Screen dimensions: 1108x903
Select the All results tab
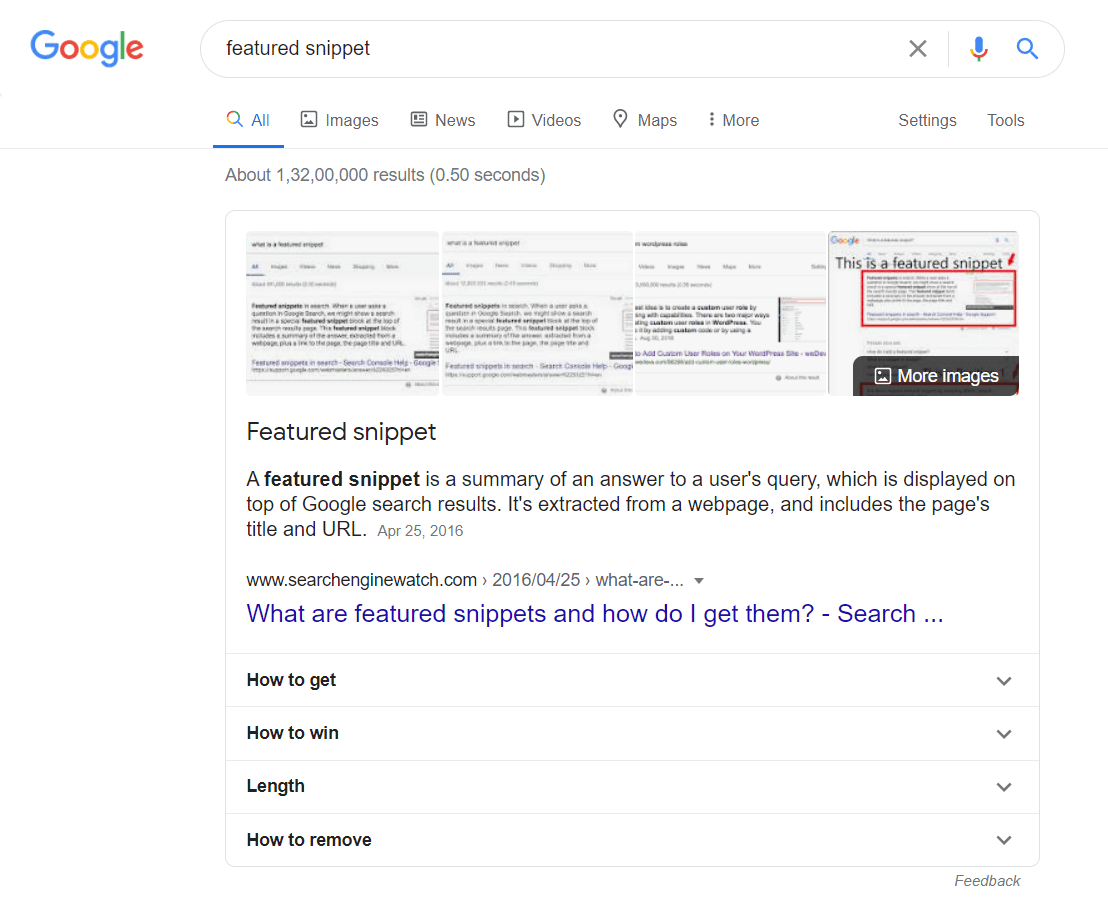248,120
